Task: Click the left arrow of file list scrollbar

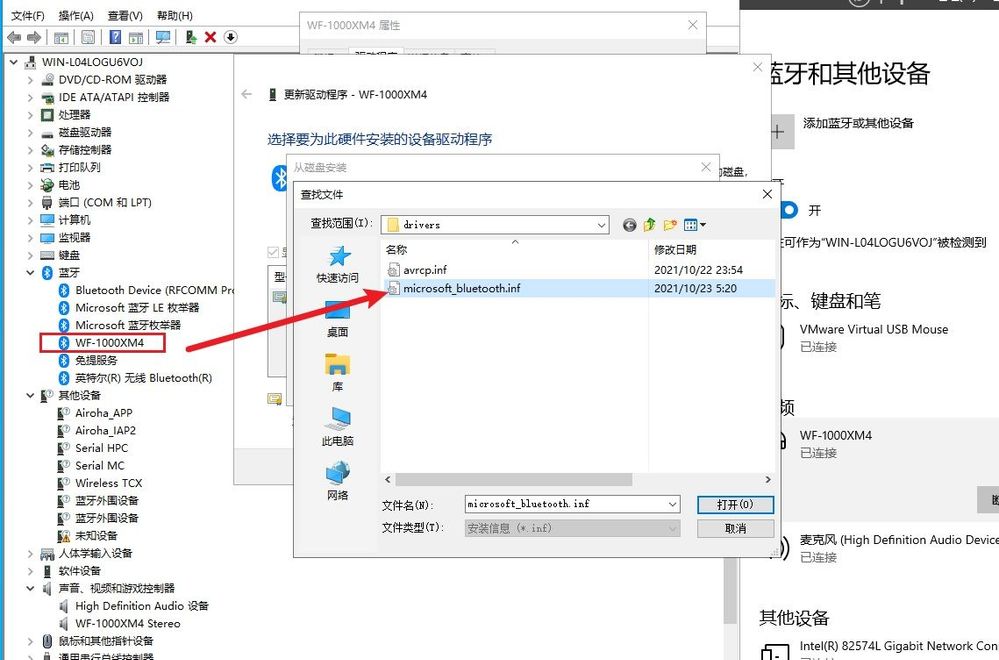Action: click(x=388, y=479)
